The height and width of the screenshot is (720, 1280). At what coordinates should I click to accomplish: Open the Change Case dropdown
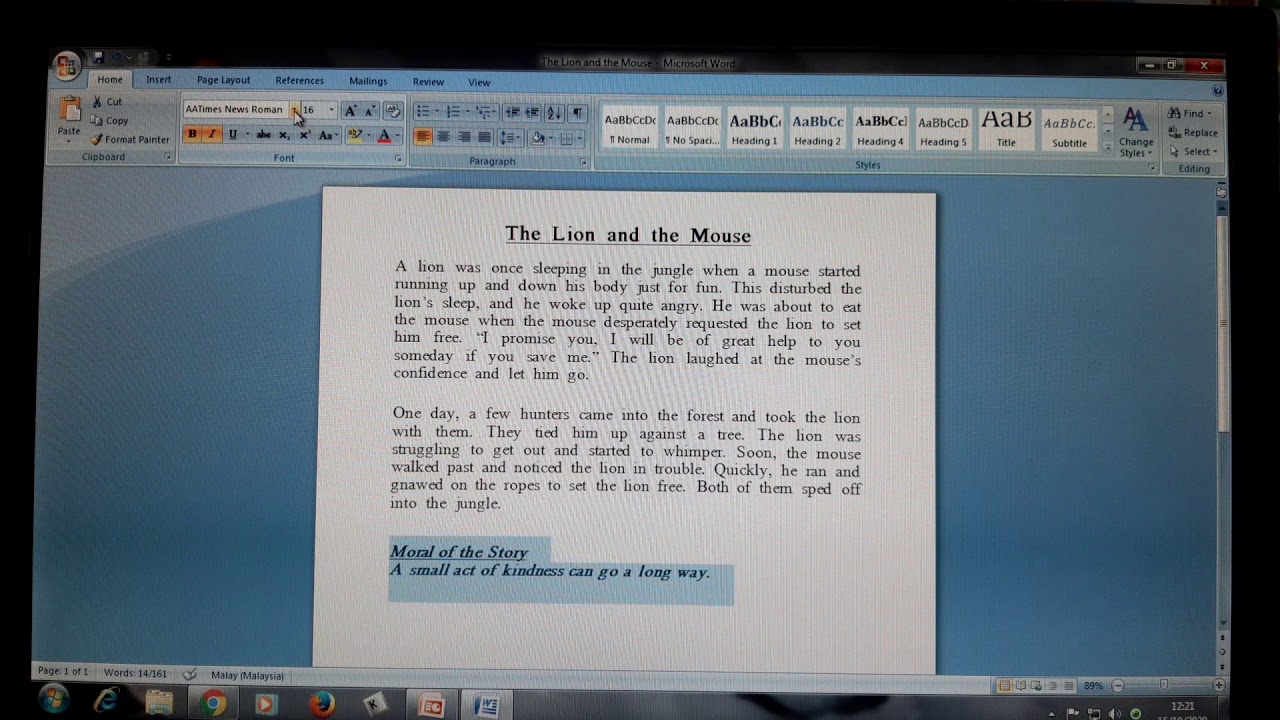(327, 135)
